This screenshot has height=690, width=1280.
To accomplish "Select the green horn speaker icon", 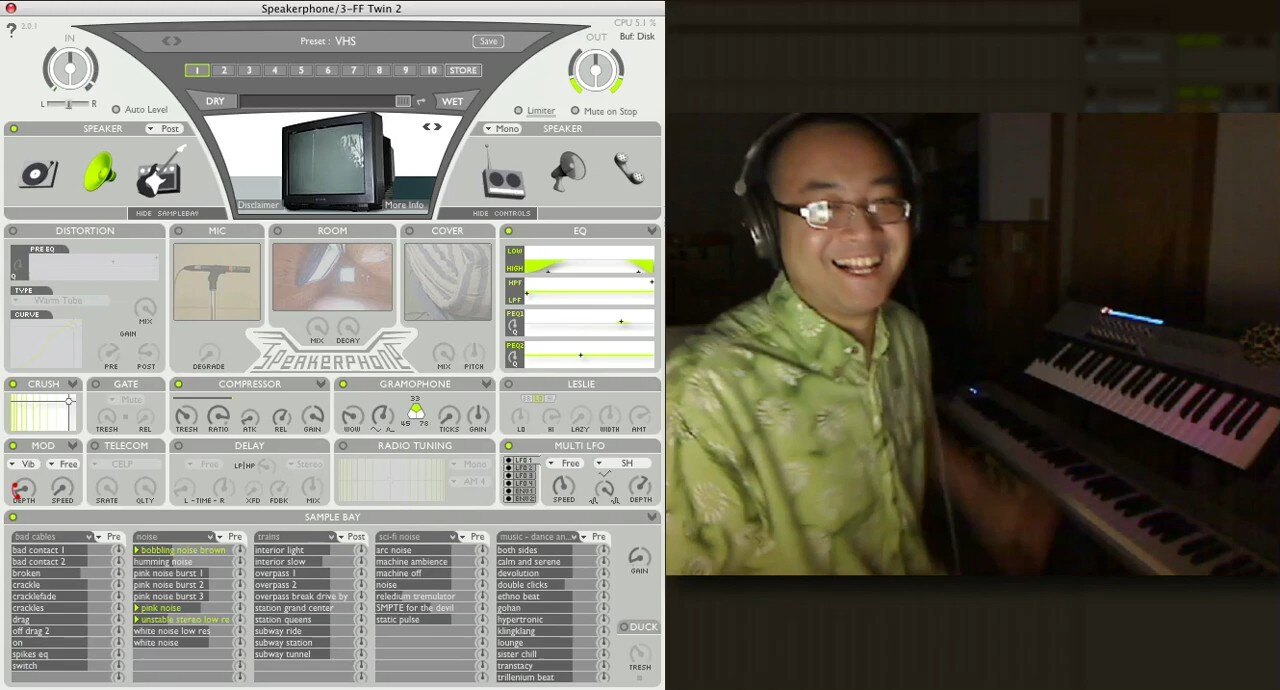I will [98, 171].
